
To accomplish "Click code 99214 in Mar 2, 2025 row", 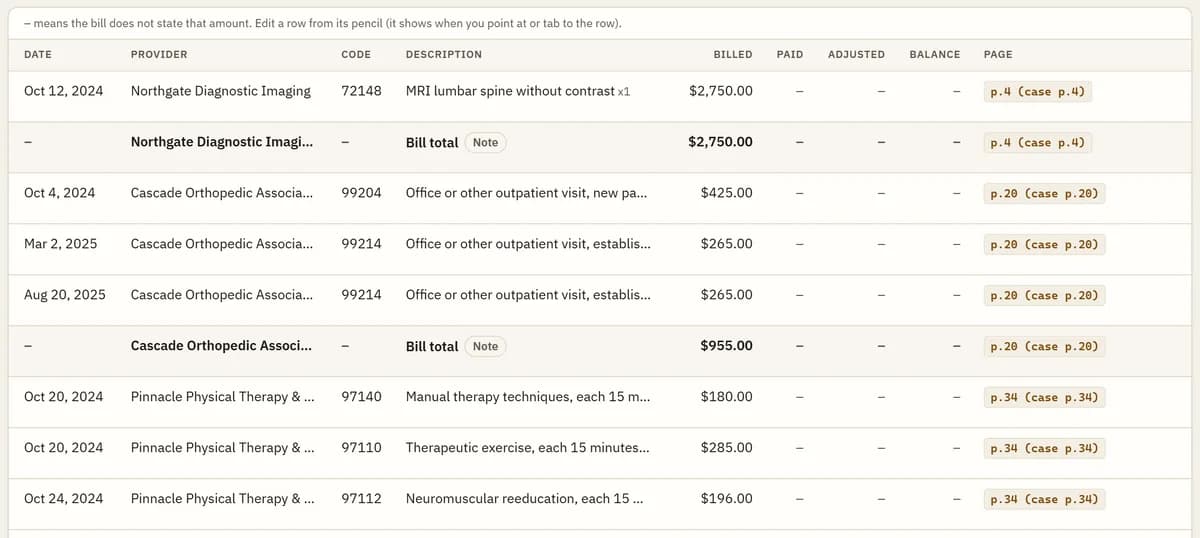I will coord(361,244).
